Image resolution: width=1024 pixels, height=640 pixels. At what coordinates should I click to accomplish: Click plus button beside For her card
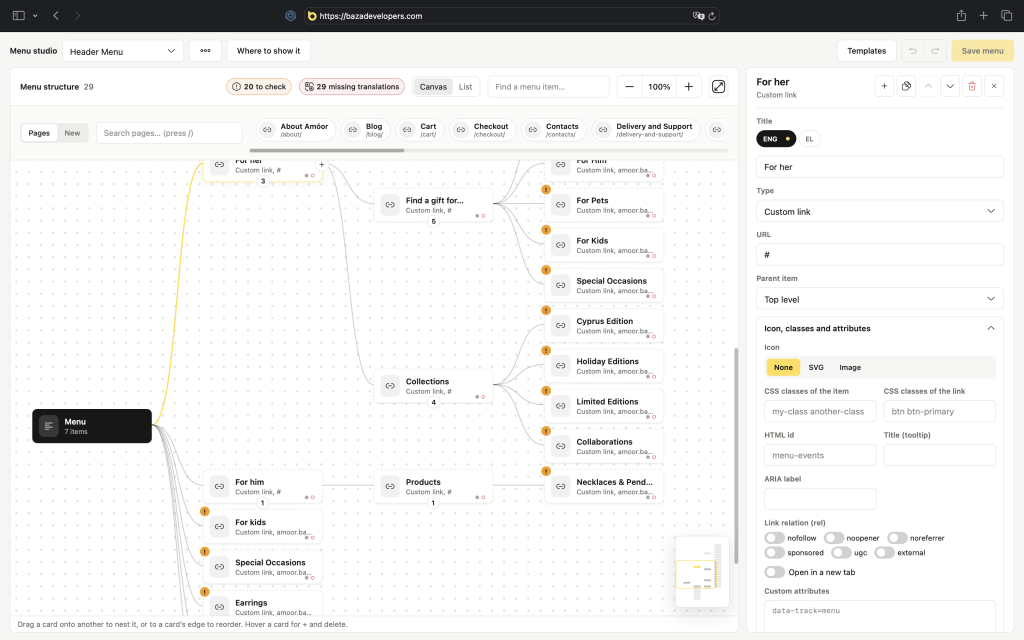(x=321, y=165)
